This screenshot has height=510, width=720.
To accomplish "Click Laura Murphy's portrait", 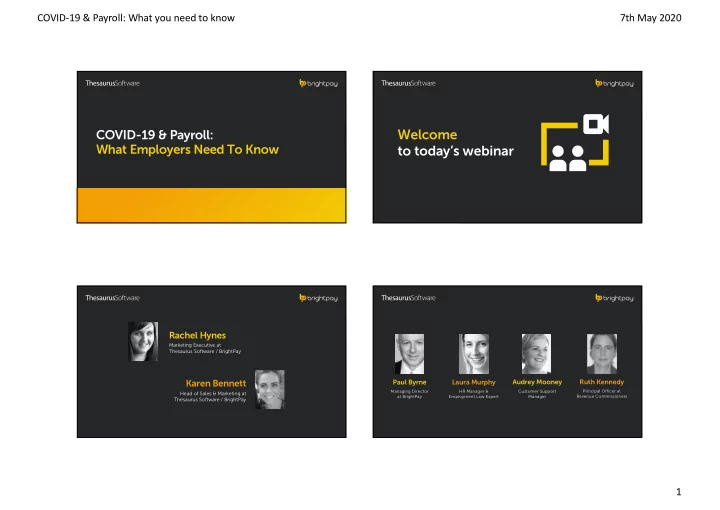I will click(x=473, y=353).
